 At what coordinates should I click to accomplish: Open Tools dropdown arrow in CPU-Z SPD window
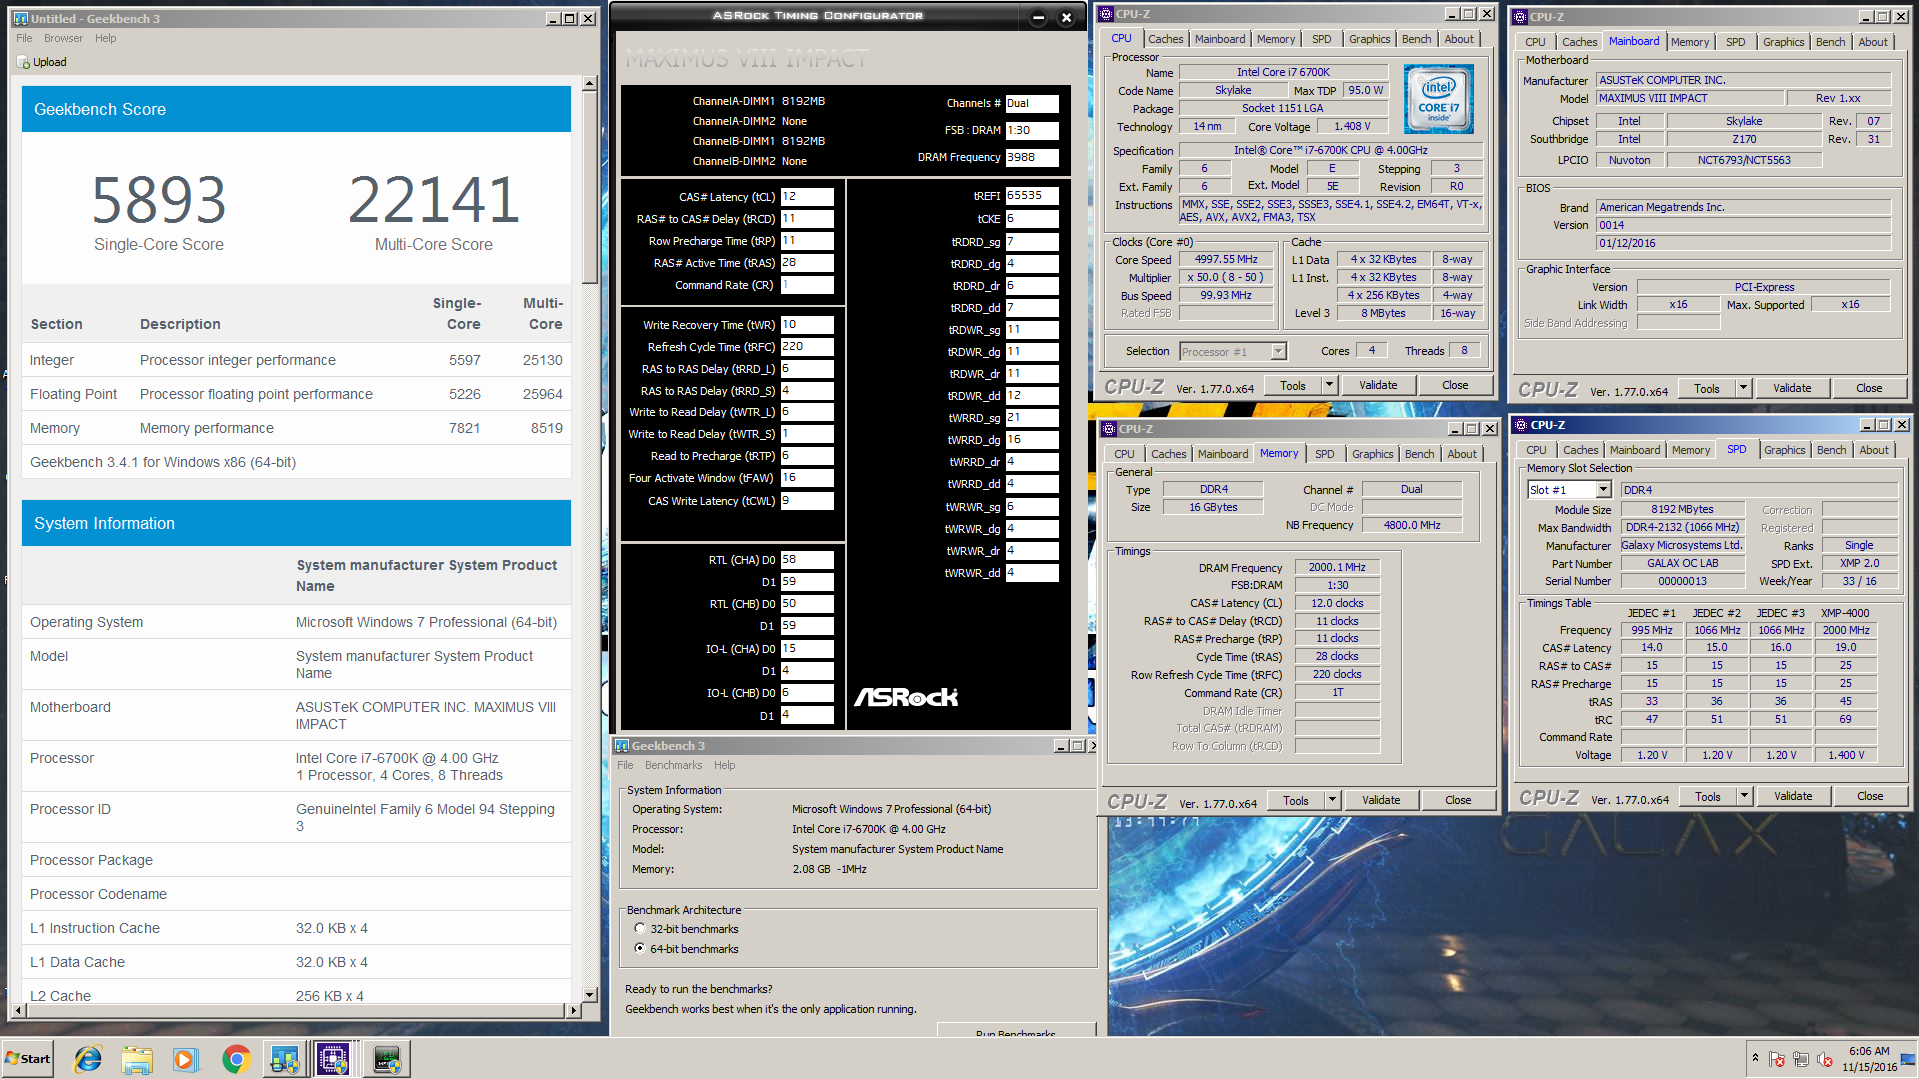point(1744,796)
